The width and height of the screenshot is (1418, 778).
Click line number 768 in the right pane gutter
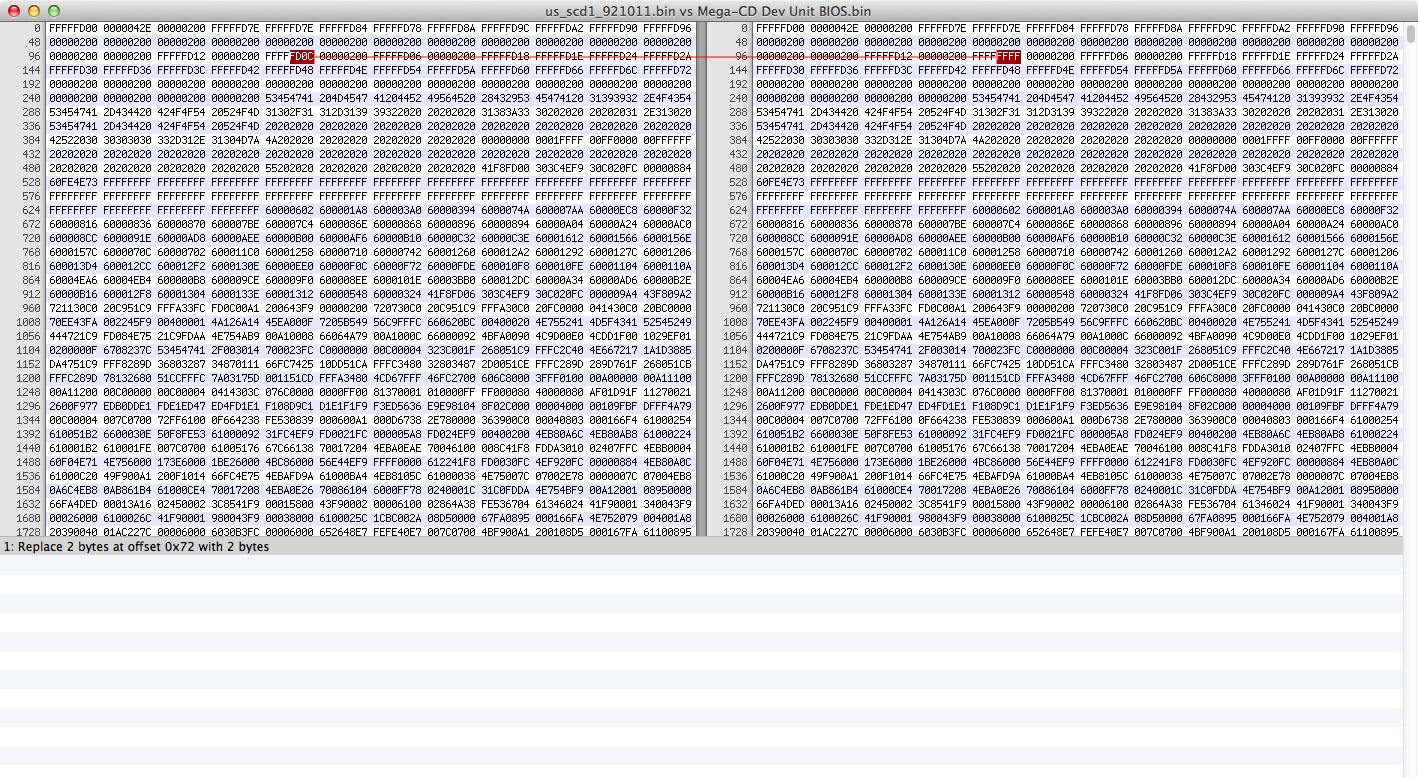737,253
